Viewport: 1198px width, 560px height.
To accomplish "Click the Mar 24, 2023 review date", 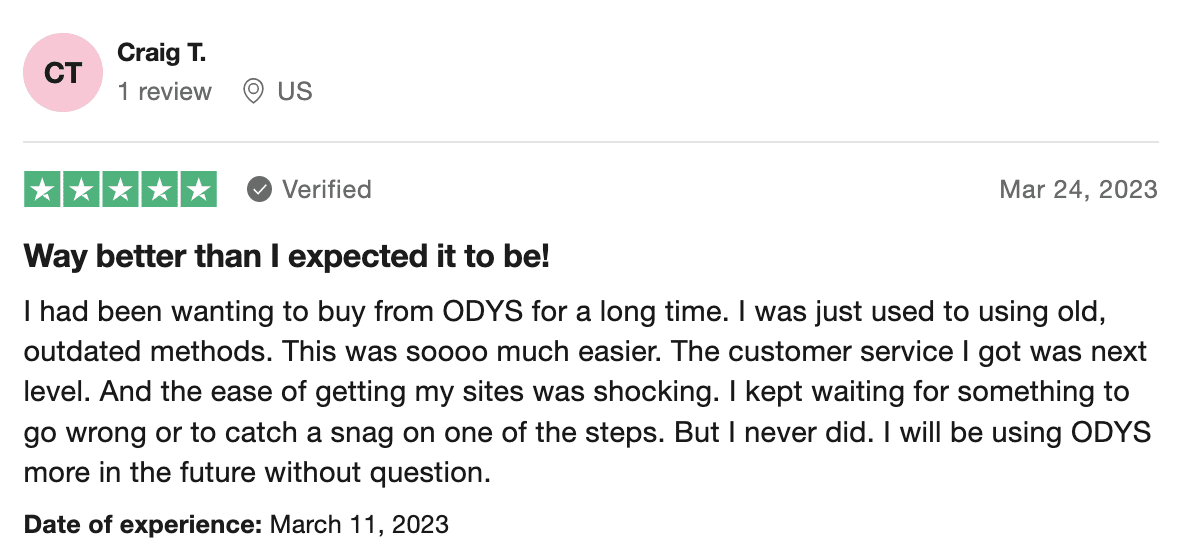I will pyautogui.click(x=1078, y=189).
